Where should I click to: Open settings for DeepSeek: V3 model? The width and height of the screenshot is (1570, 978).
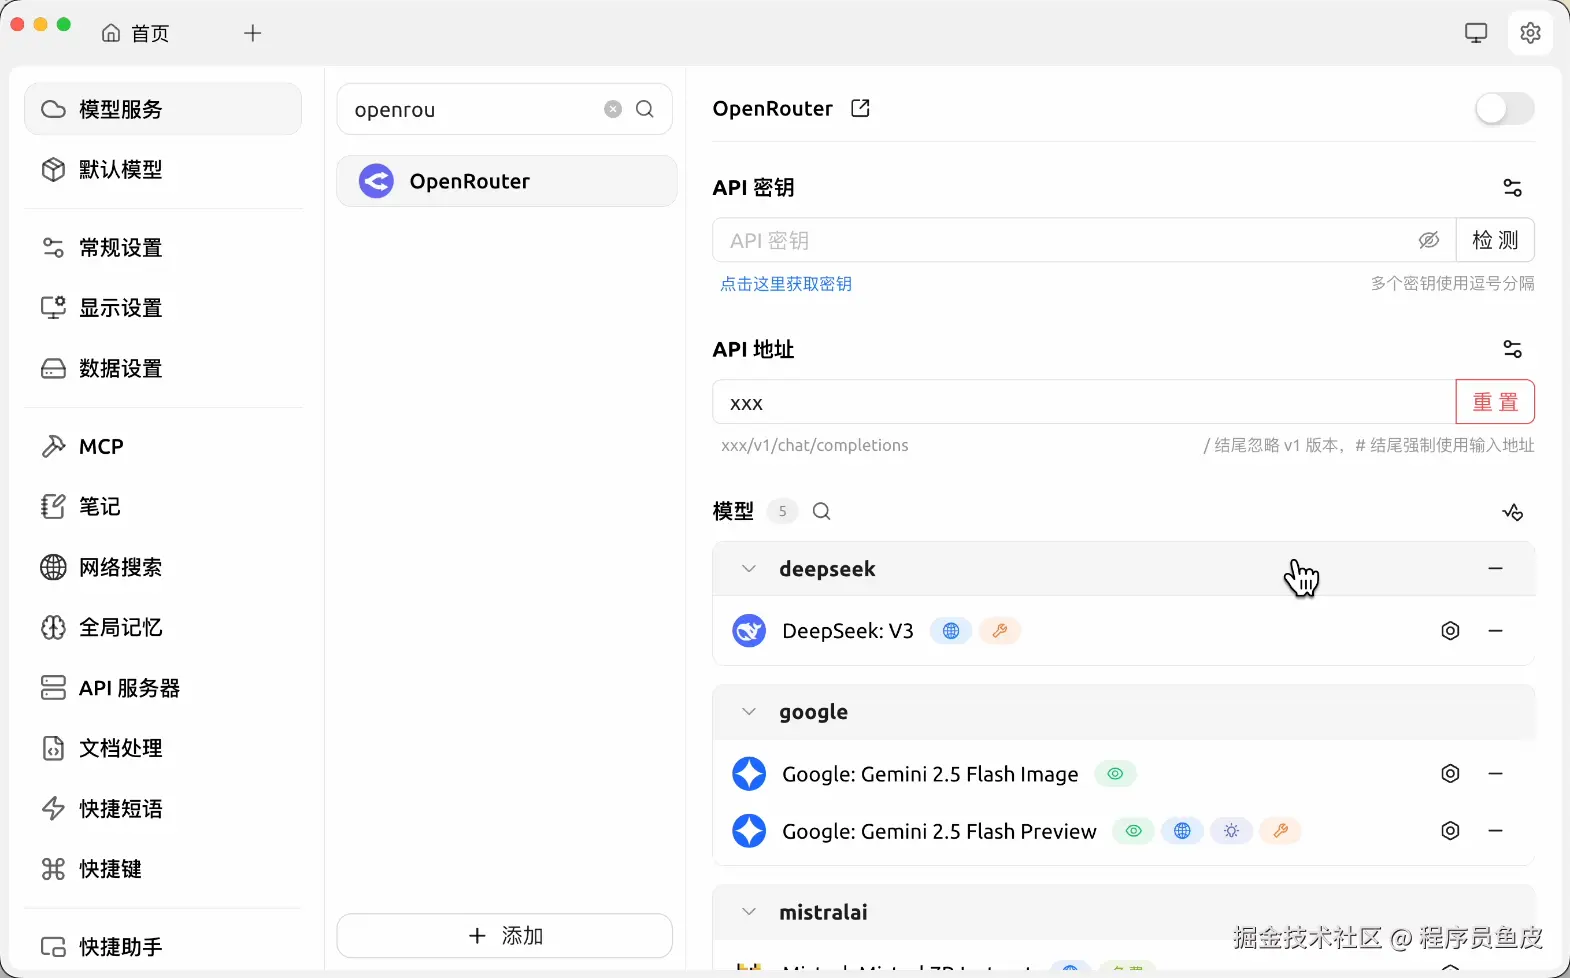[x=1450, y=631]
